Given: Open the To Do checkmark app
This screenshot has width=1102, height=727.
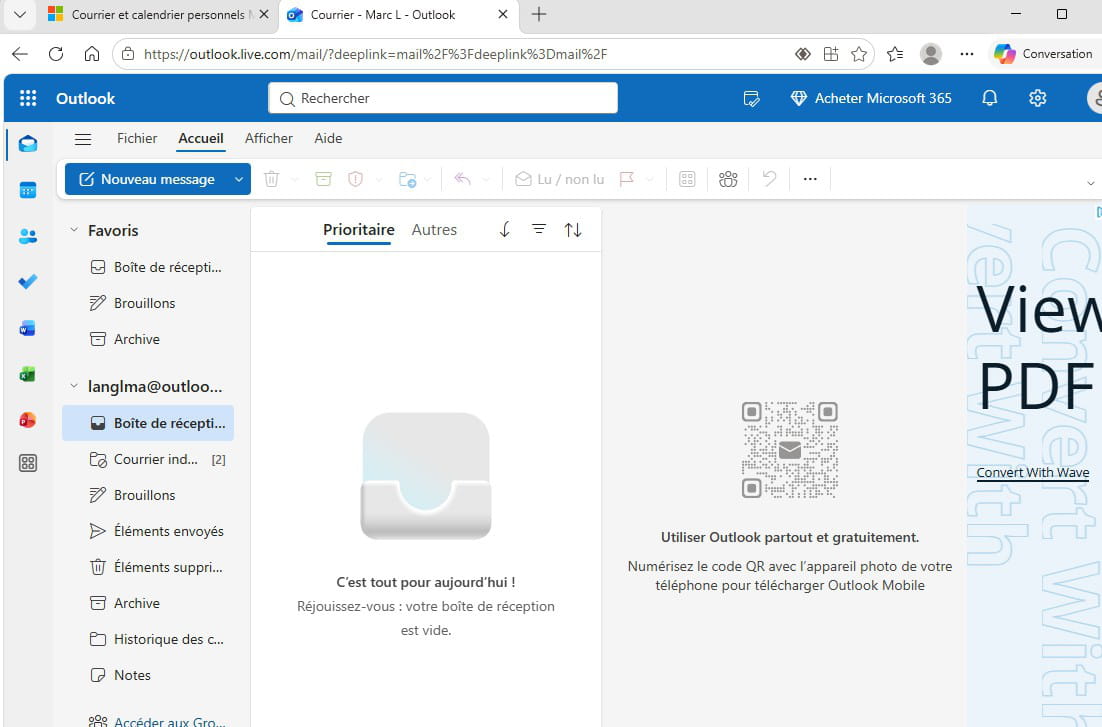Looking at the screenshot, I should click(28, 282).
